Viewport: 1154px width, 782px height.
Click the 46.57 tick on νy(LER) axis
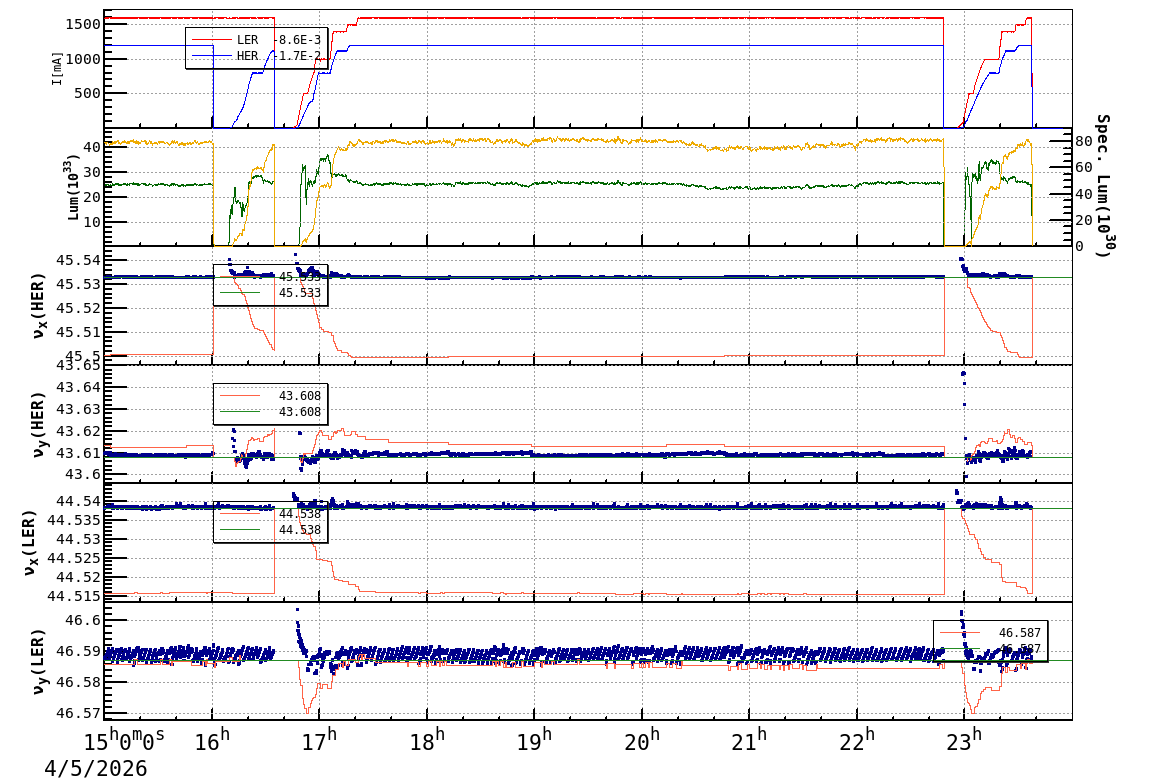(78, 713)
